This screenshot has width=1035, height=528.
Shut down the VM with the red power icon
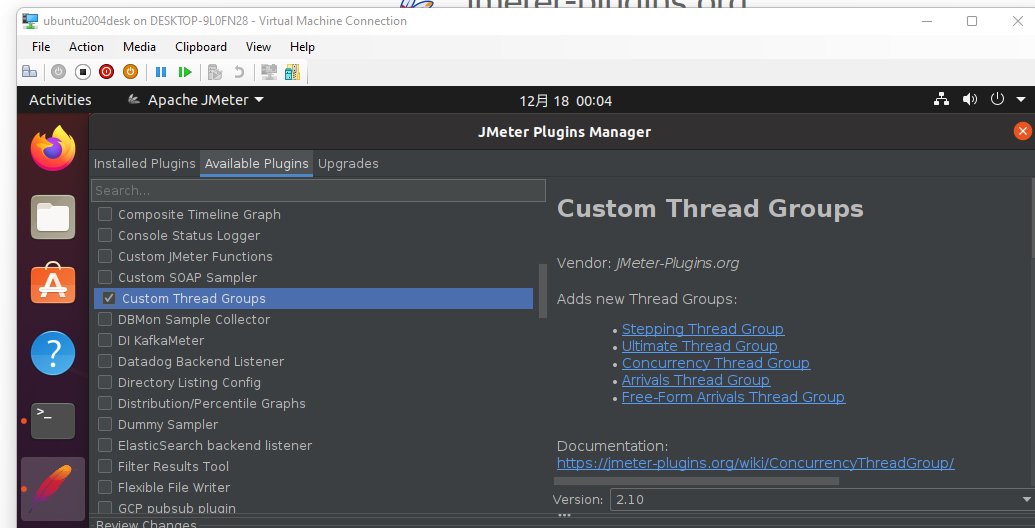click(106, 72)
